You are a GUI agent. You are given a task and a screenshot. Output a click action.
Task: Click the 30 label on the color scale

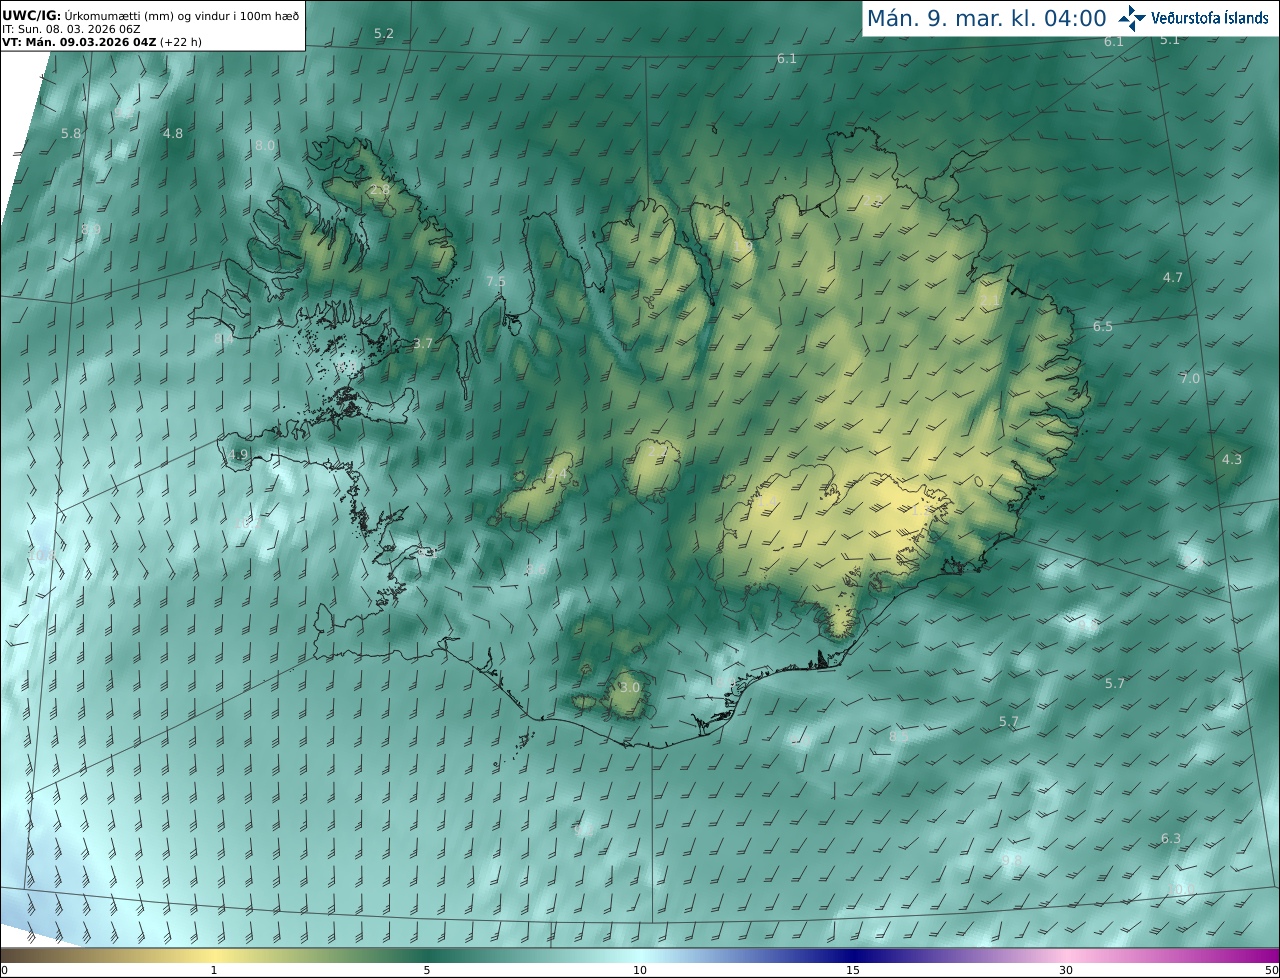(1066, 971)
